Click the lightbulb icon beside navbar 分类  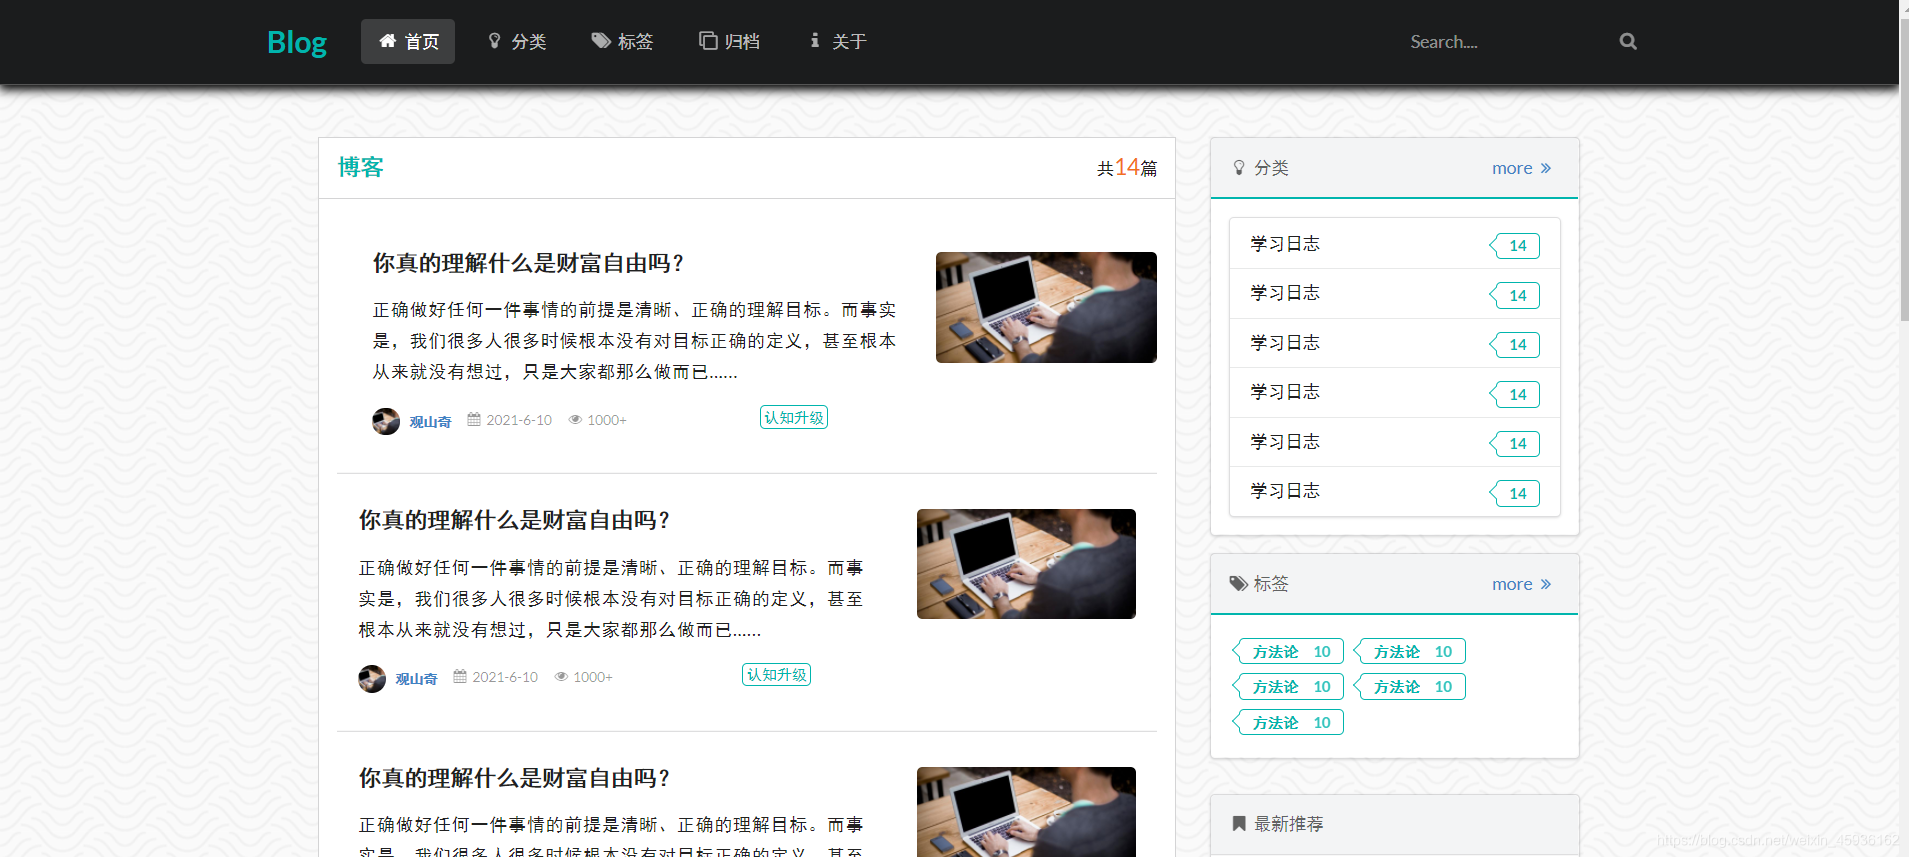(x=494, y=41)
